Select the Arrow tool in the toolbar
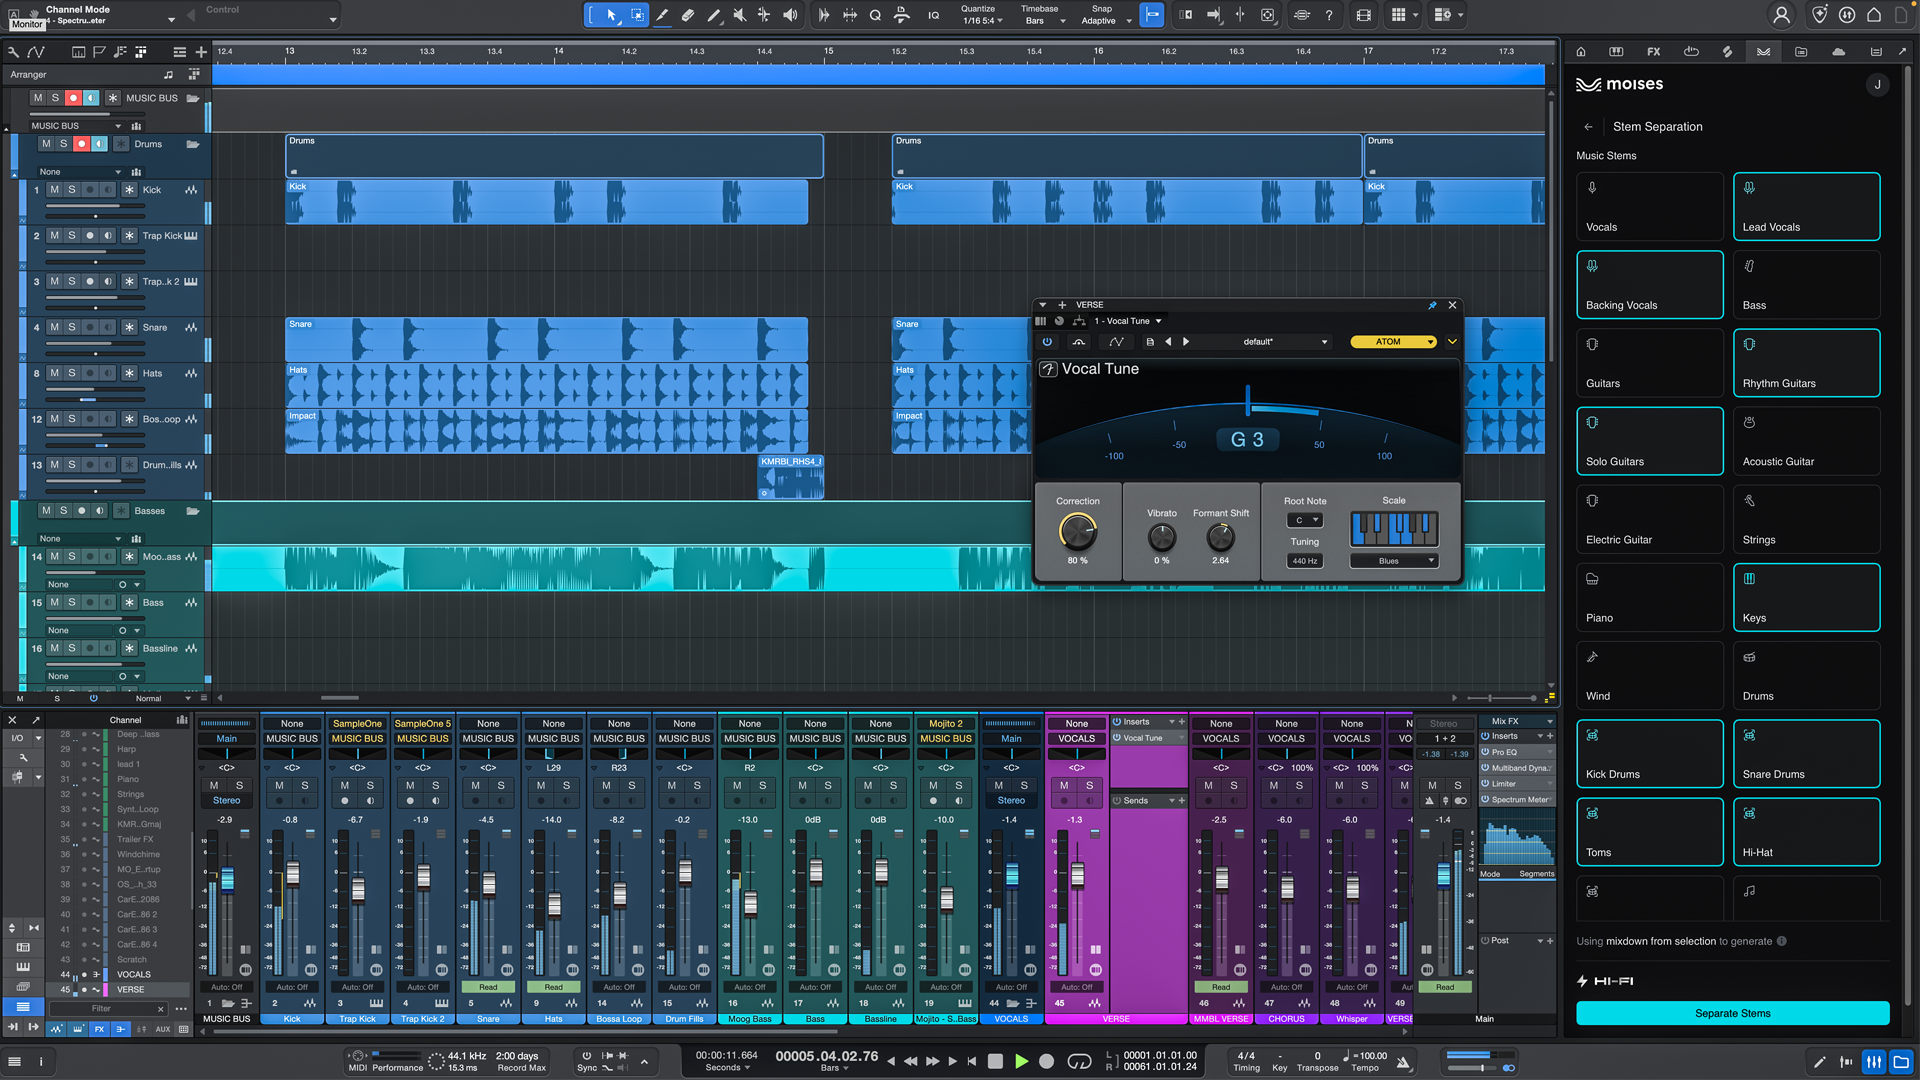 coord(611,15)
